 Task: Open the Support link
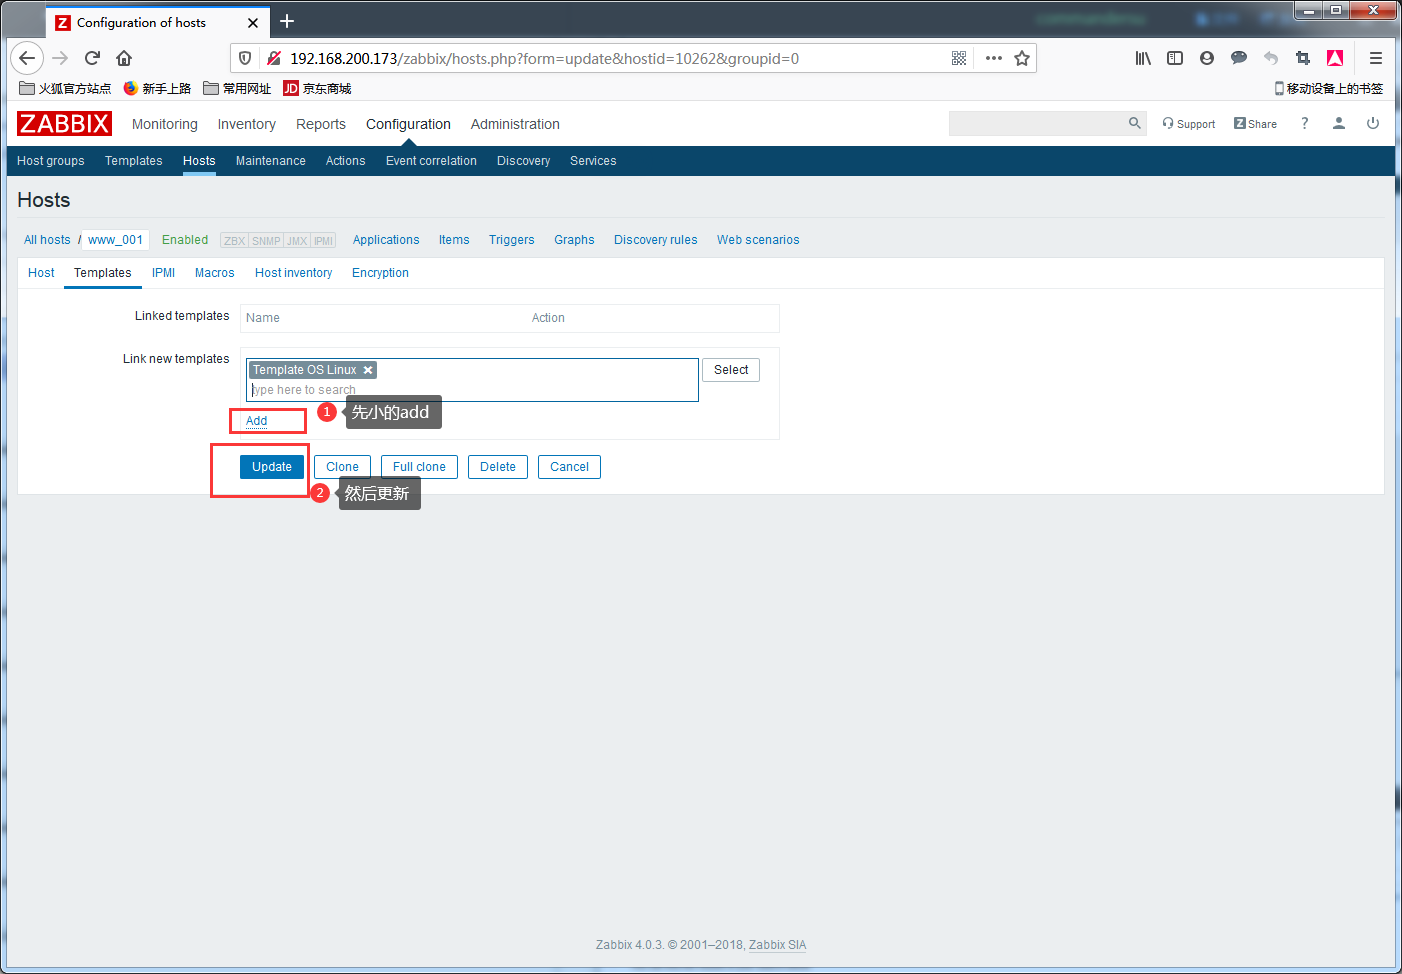click(1189, 124)
